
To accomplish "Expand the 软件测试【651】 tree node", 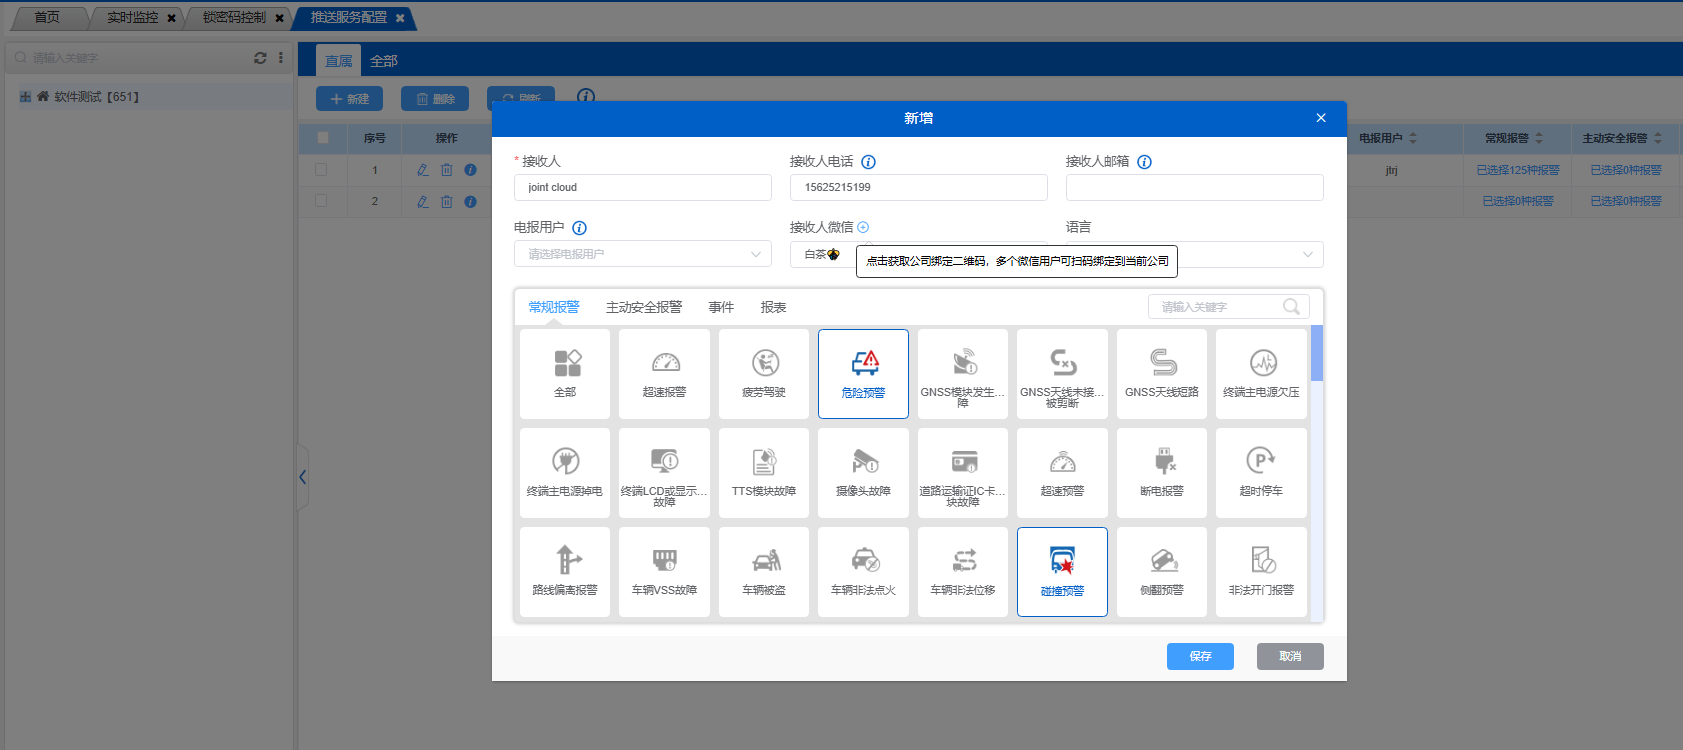I will 25,97.
